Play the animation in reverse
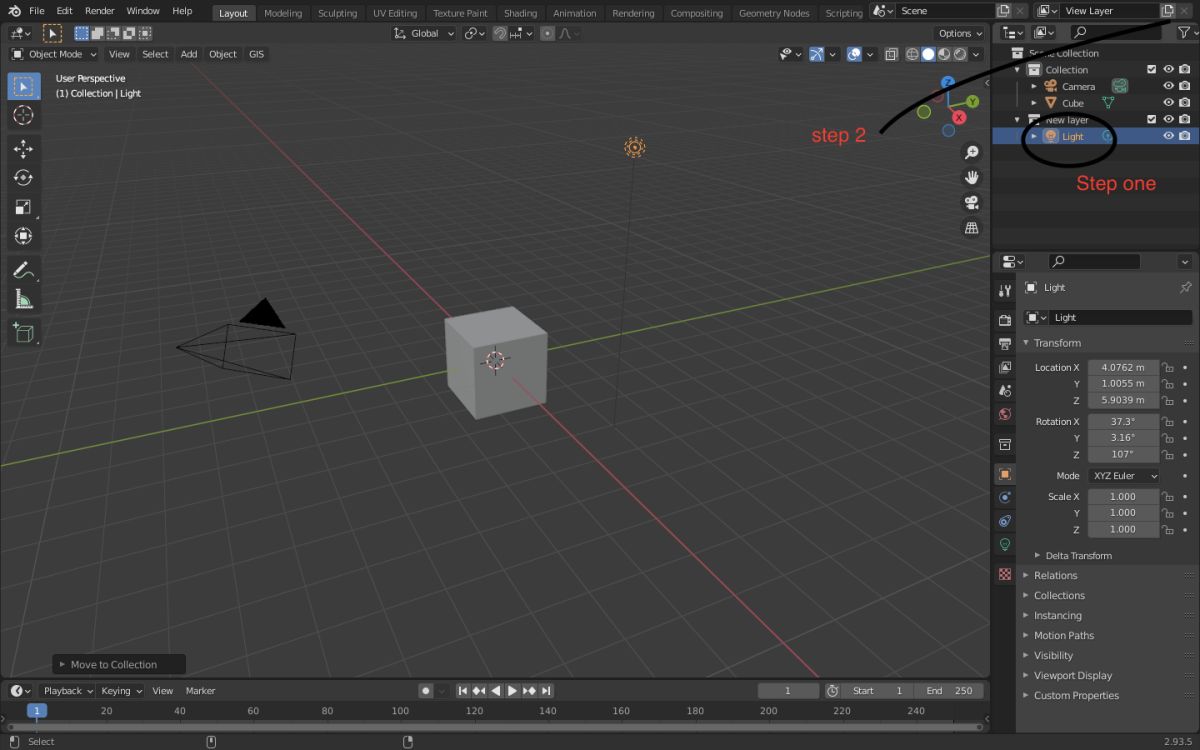1200x750 pixels. [496, 691]
